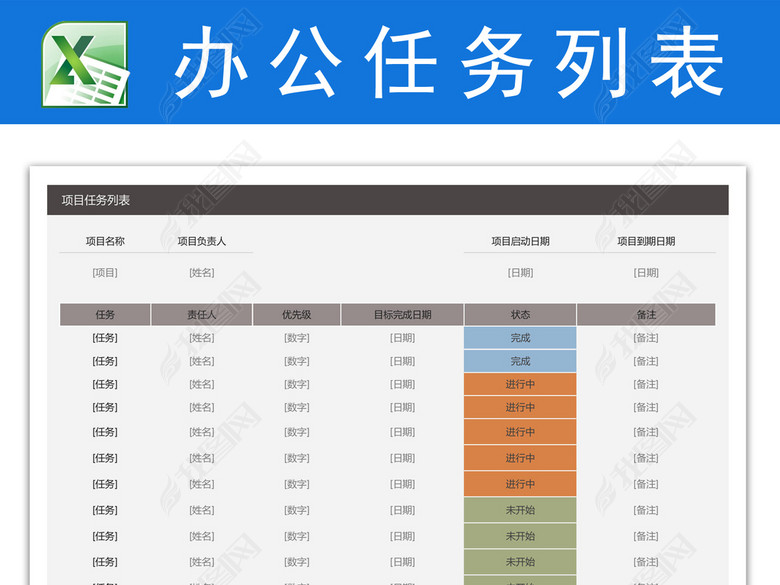
Task: Click the 项目任务列表 dark header bar
Action: coord(388,200)
